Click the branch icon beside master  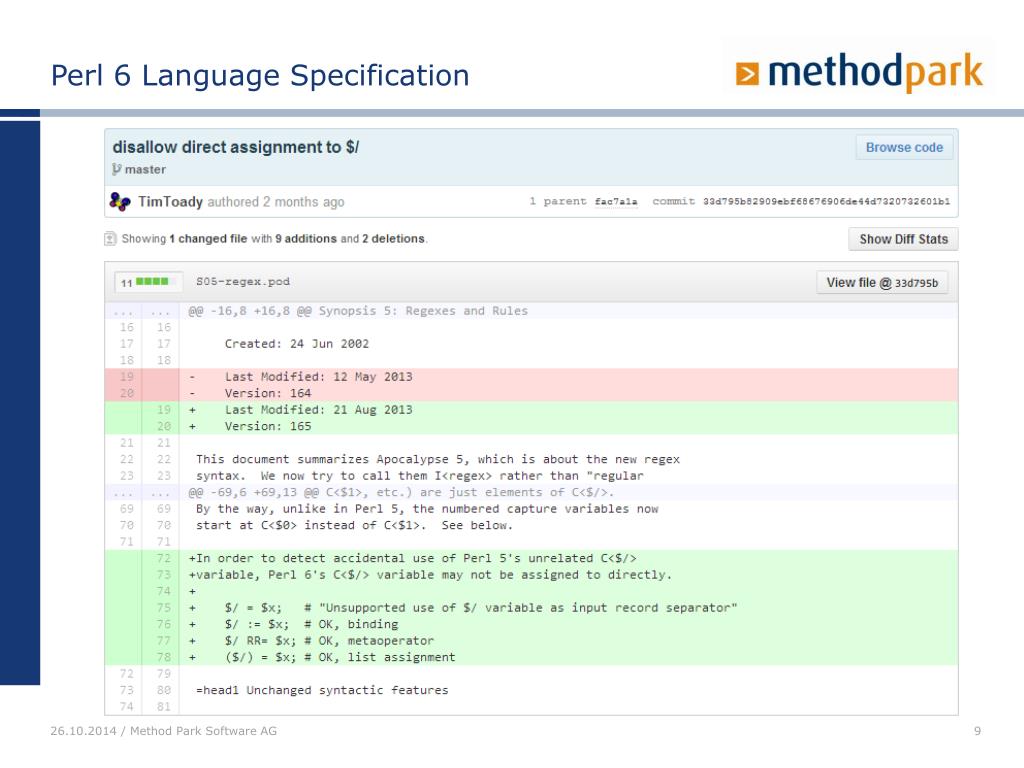tap(116, 170)
